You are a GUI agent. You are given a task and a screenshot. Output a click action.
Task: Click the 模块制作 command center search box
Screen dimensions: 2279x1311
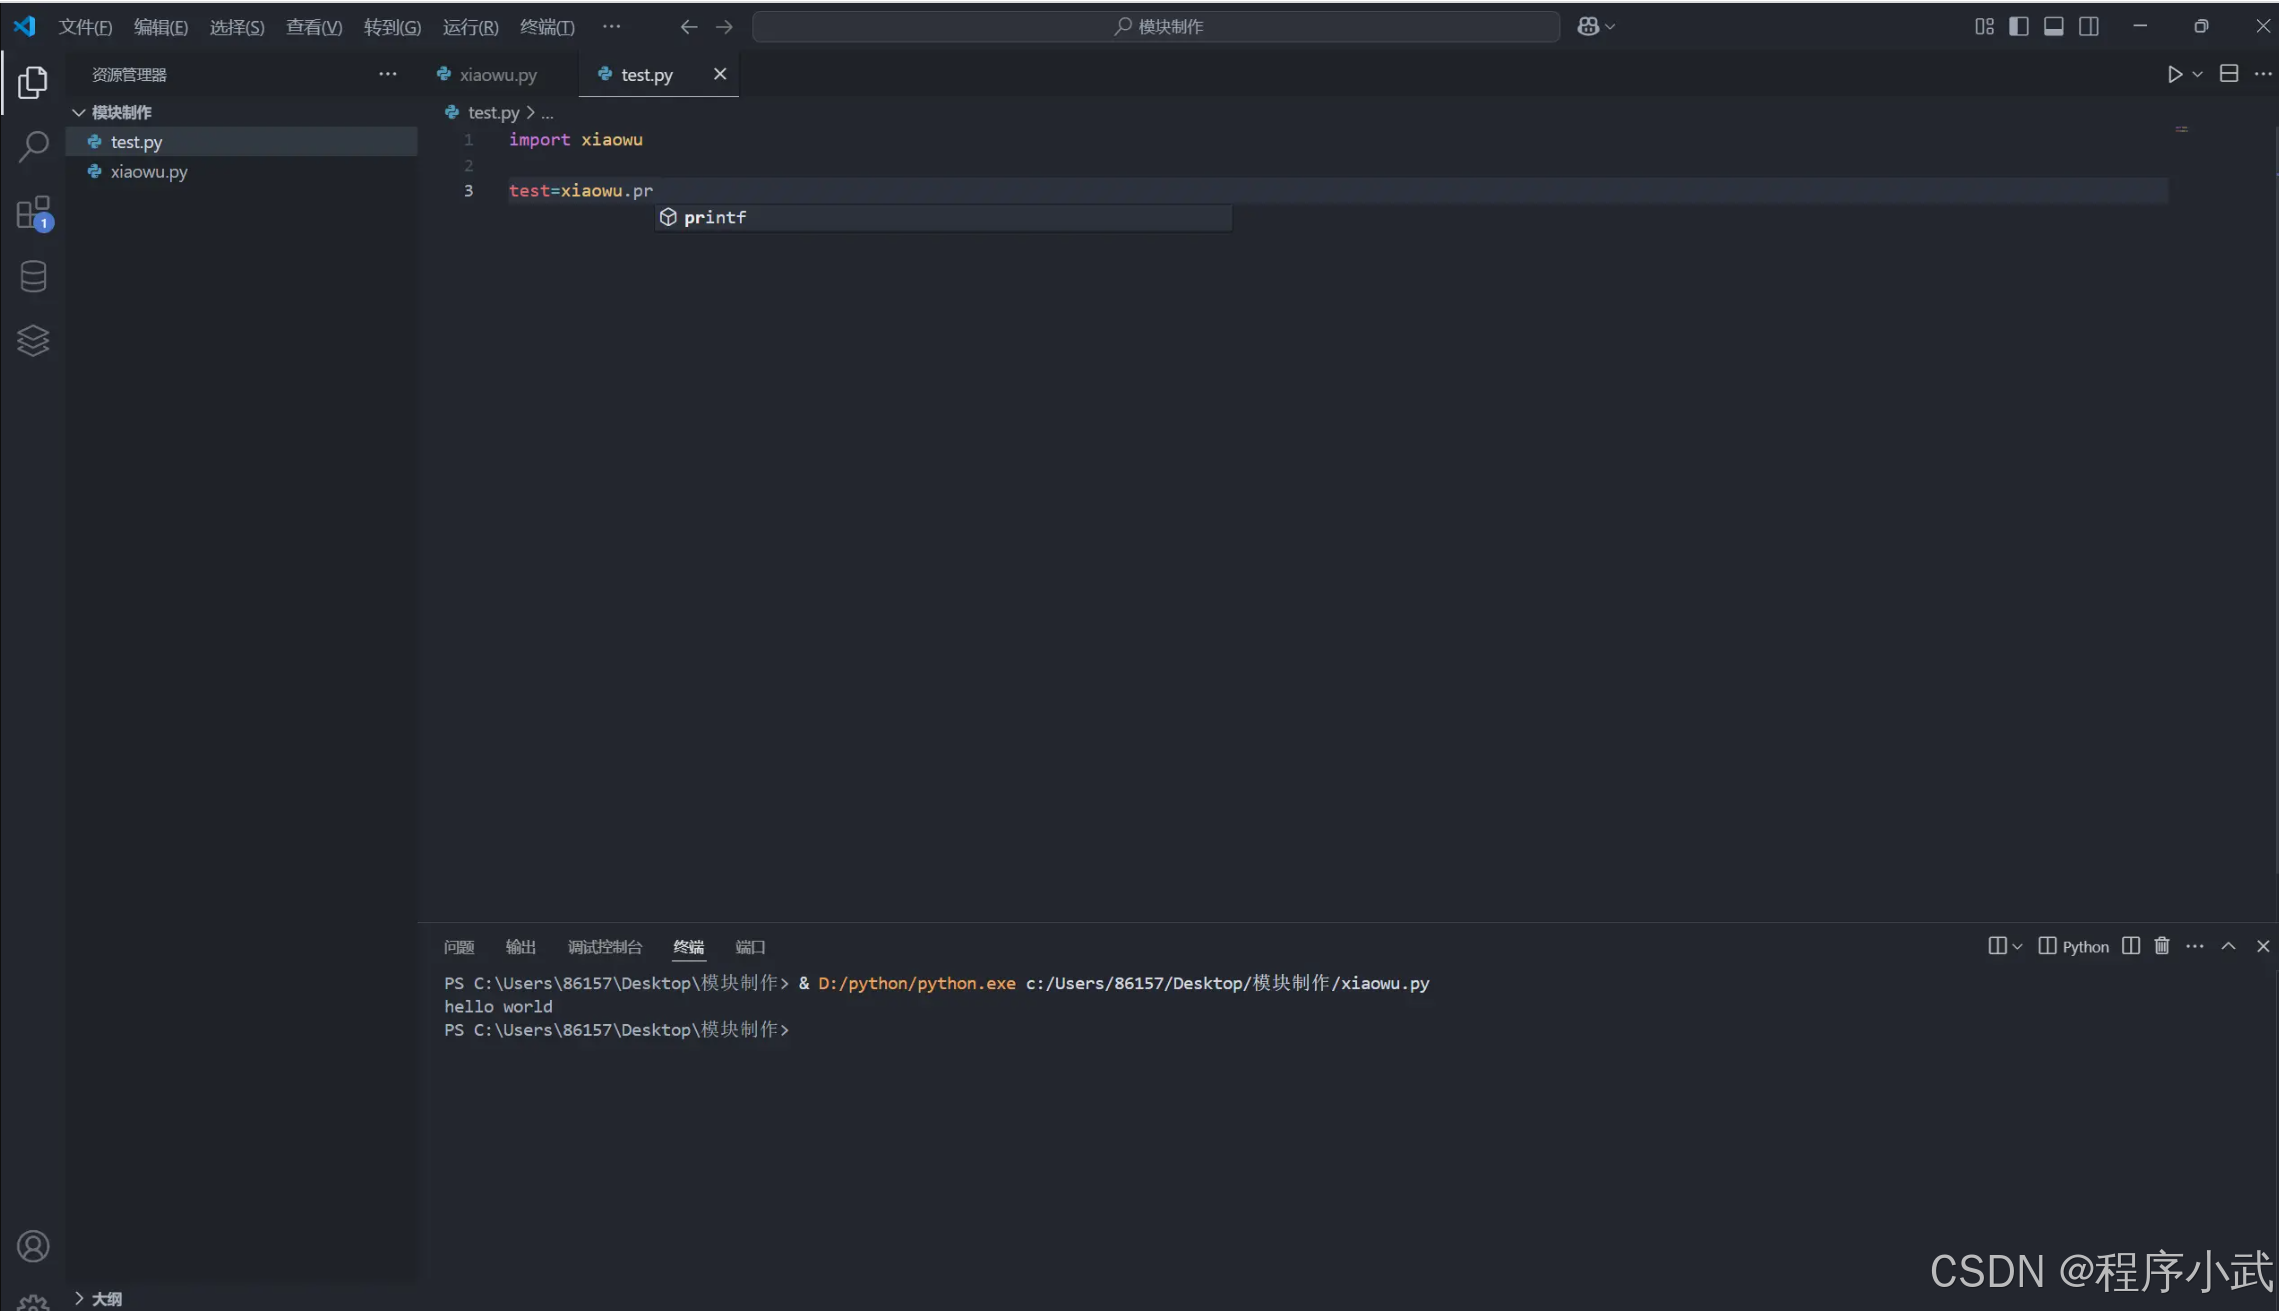pos(1156,27)
